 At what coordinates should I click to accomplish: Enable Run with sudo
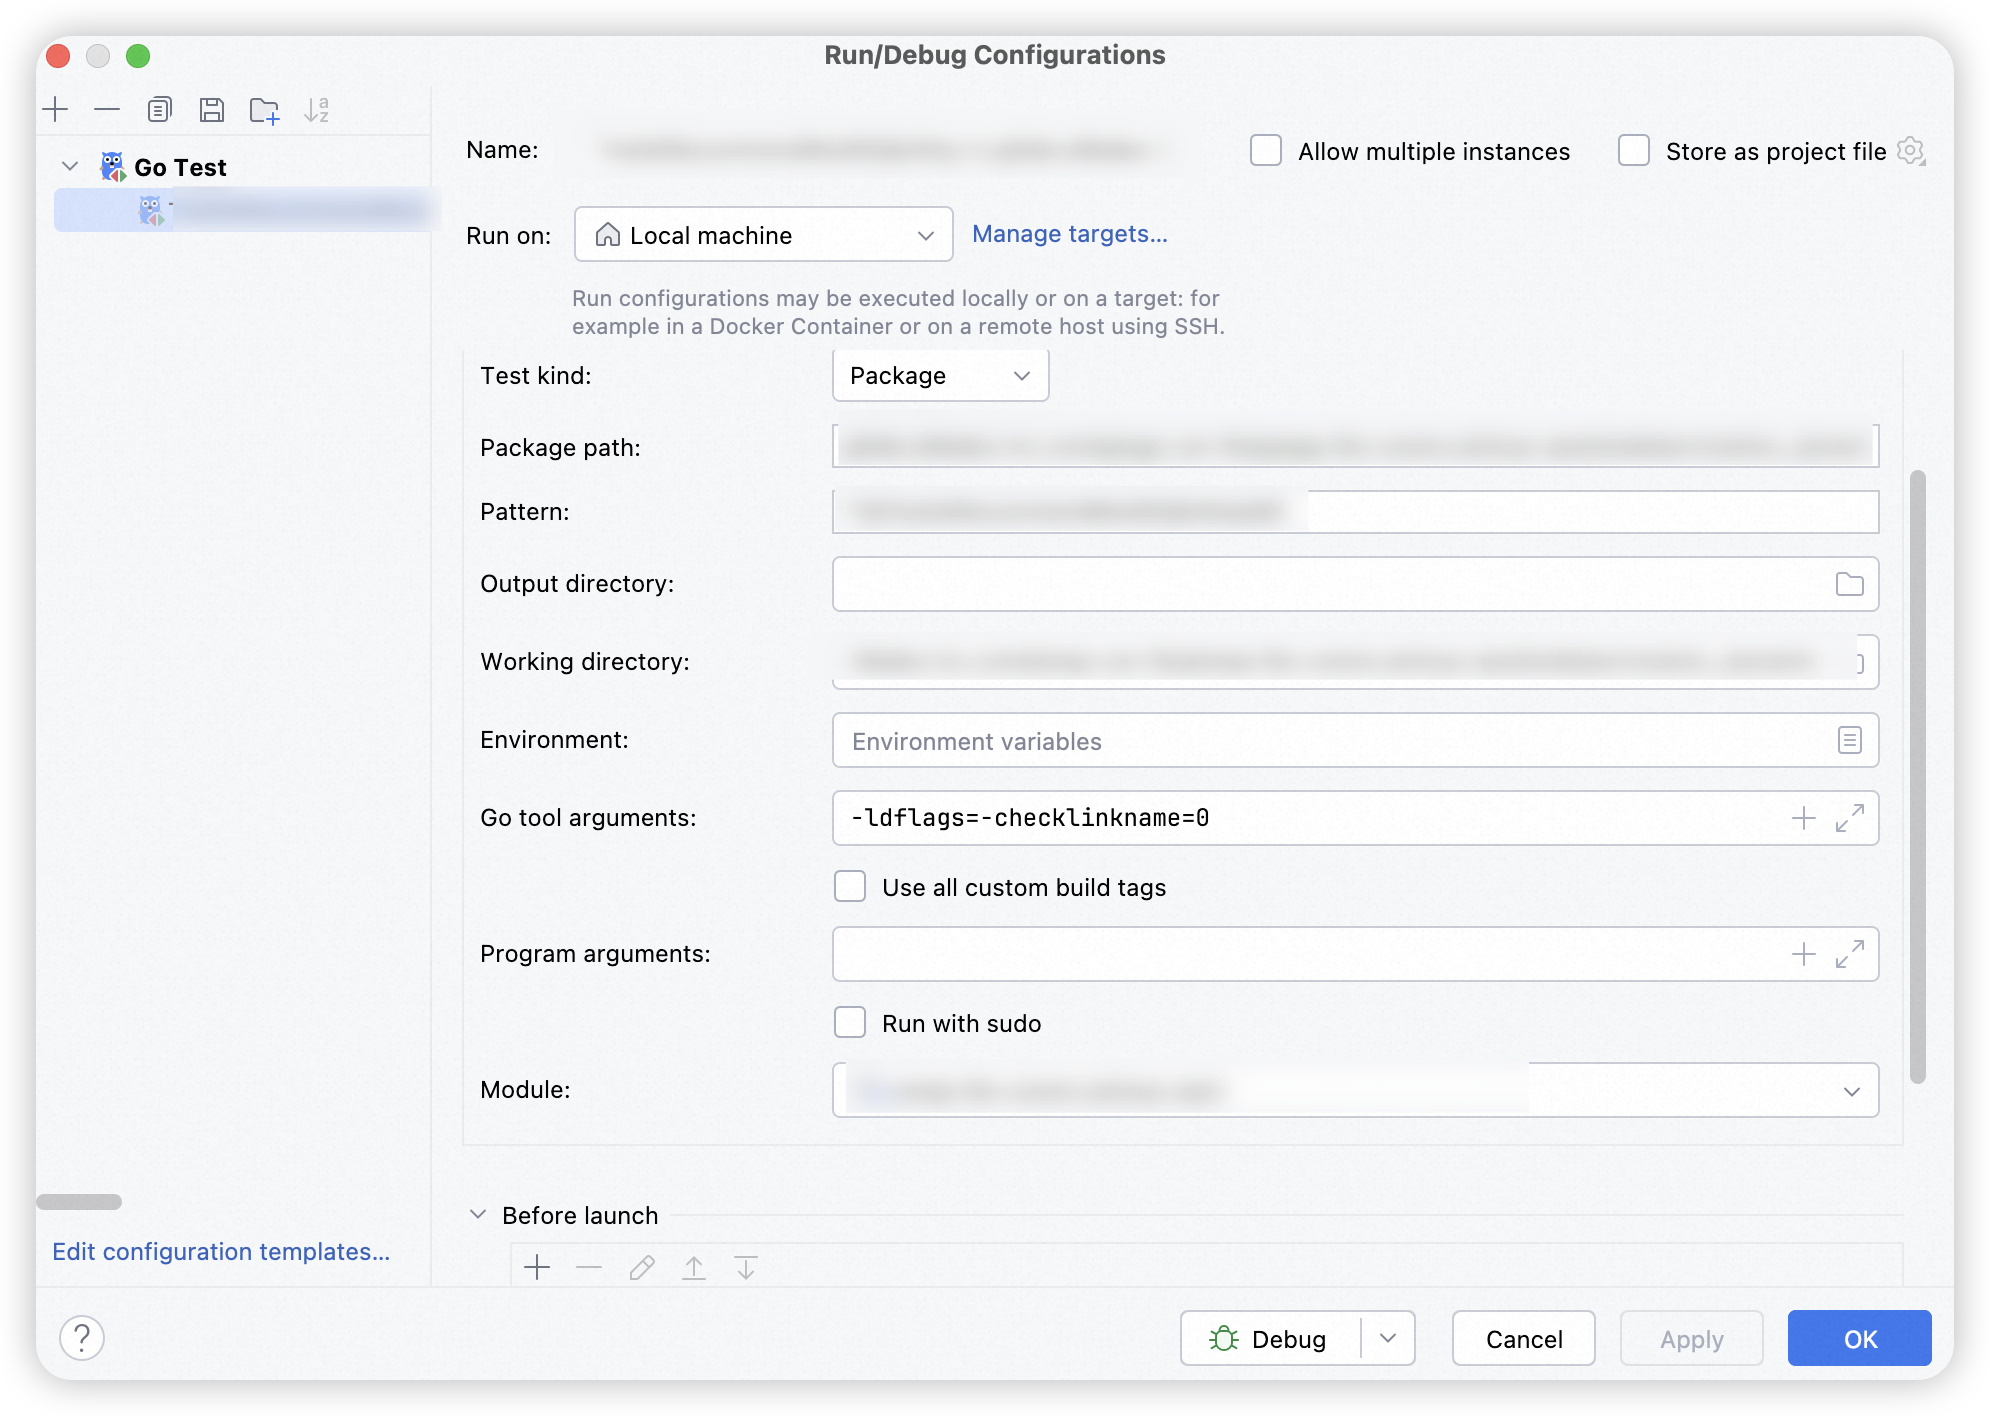point(850,1023)
